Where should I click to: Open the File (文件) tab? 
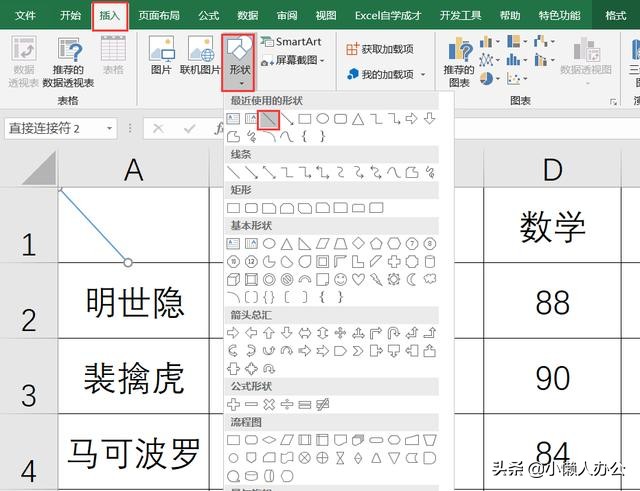[25, 16]
